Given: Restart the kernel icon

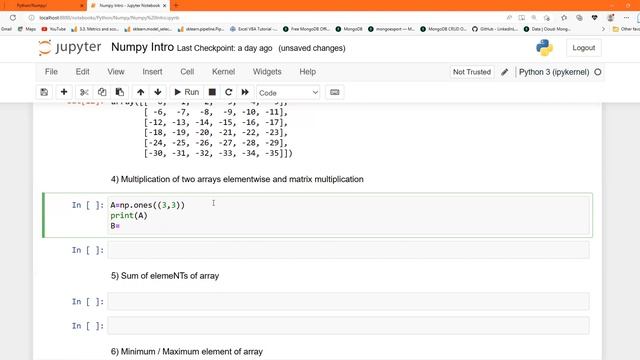Looking at the screenshot, I should tap(229, 92).
